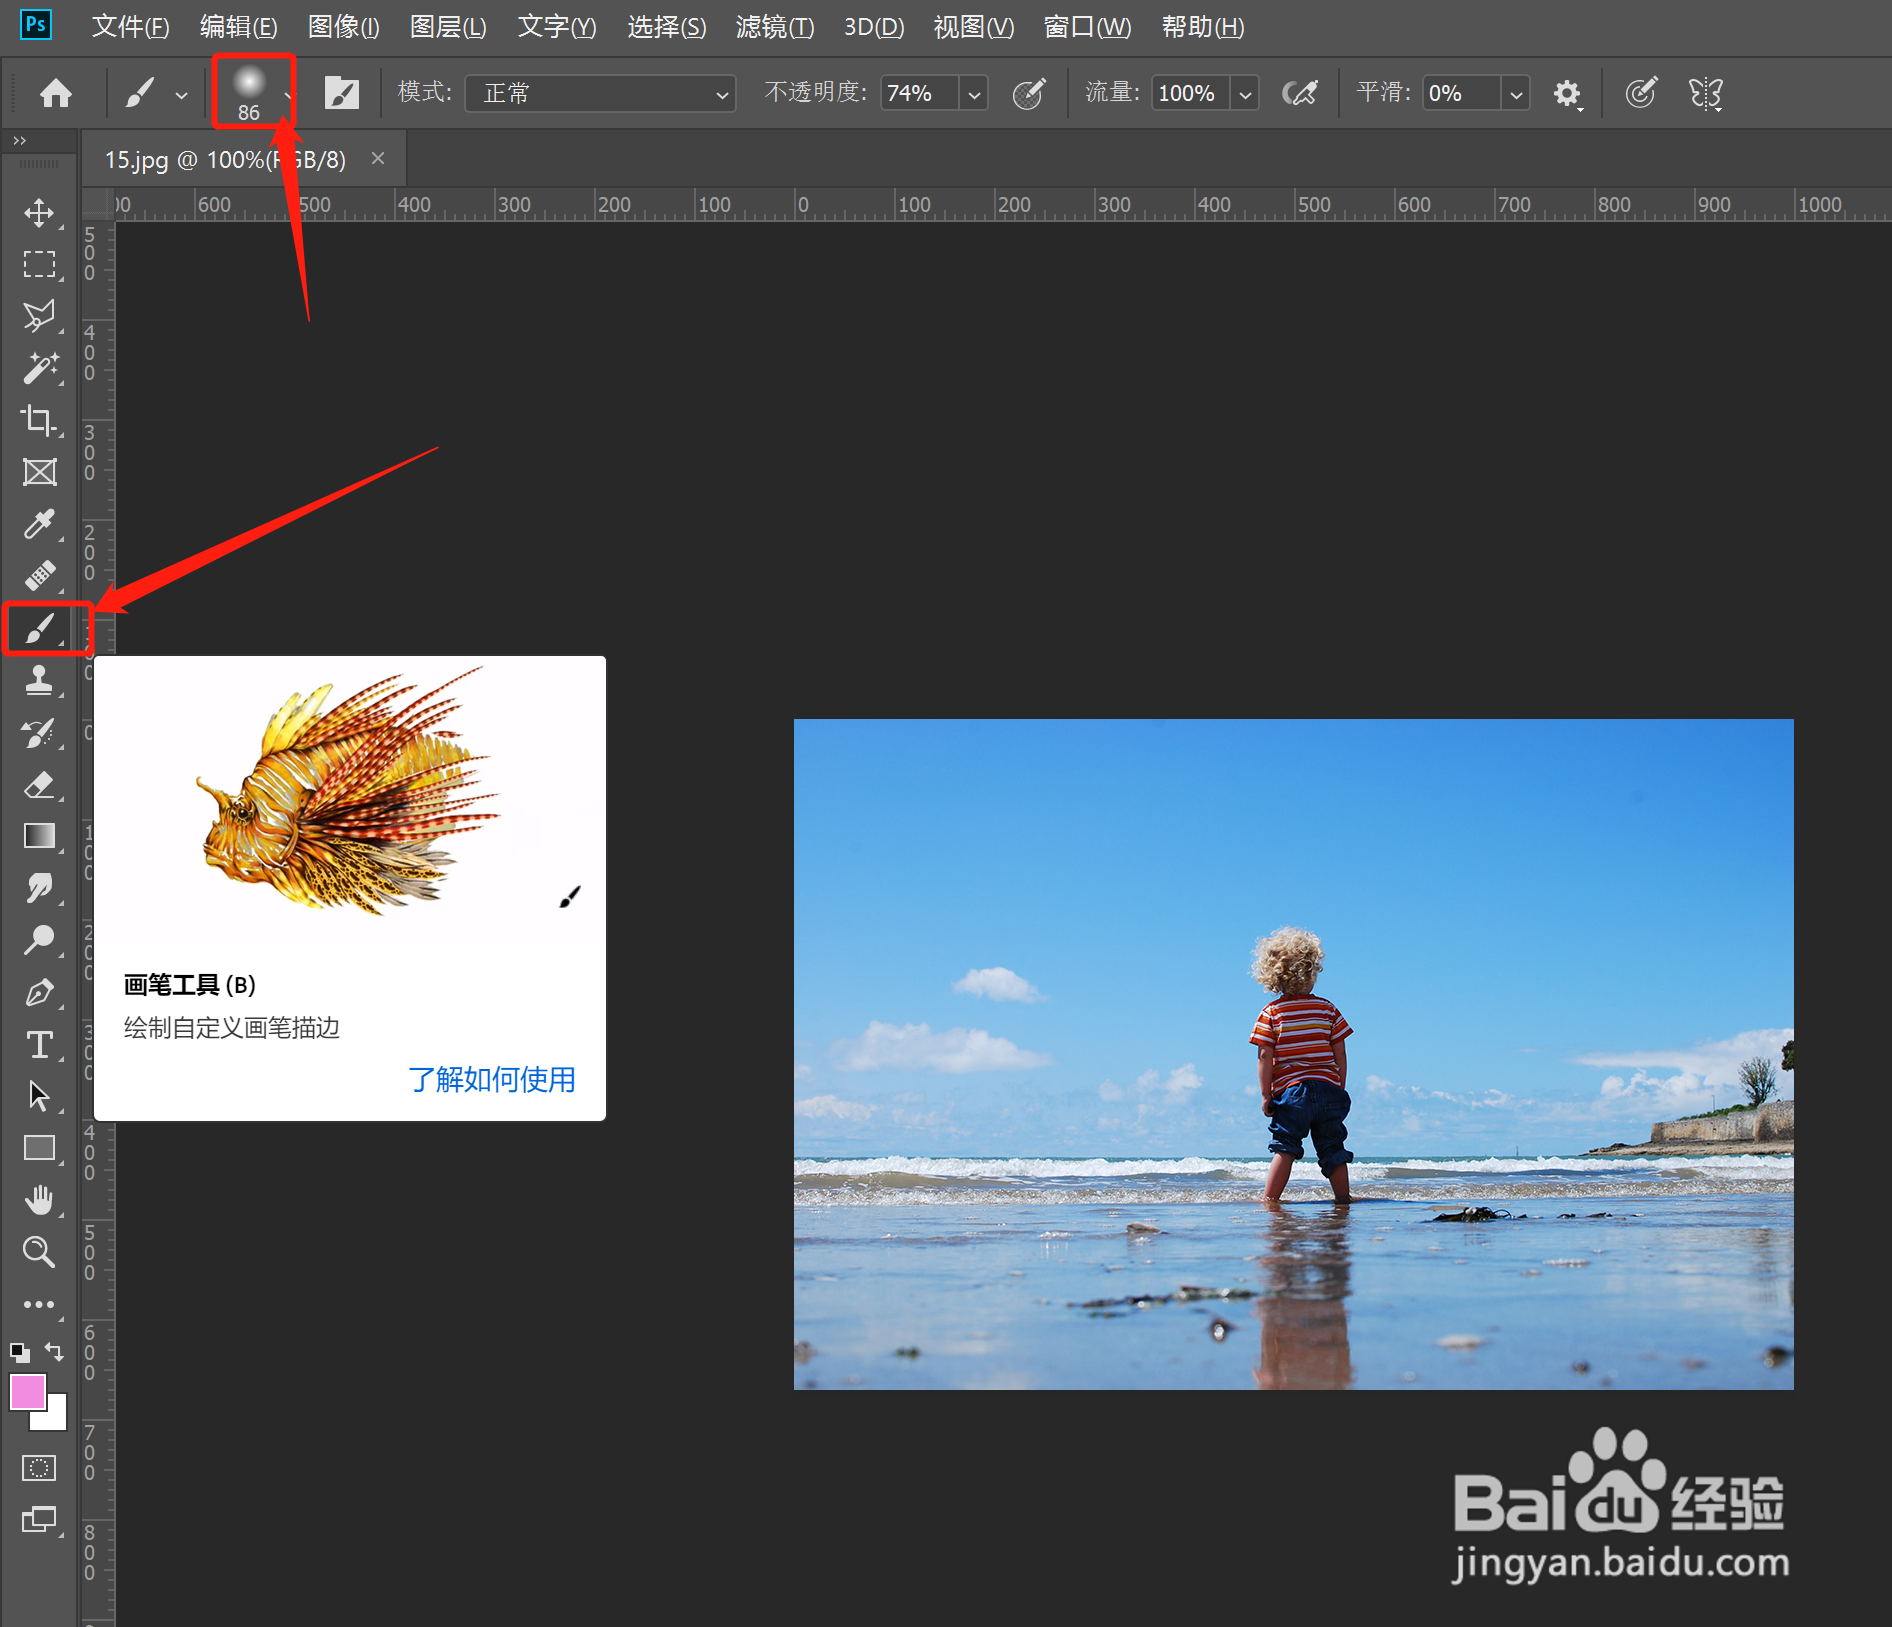
Task: Expand the collapsed toolbox double-arrow
Action: pos(19,141)
